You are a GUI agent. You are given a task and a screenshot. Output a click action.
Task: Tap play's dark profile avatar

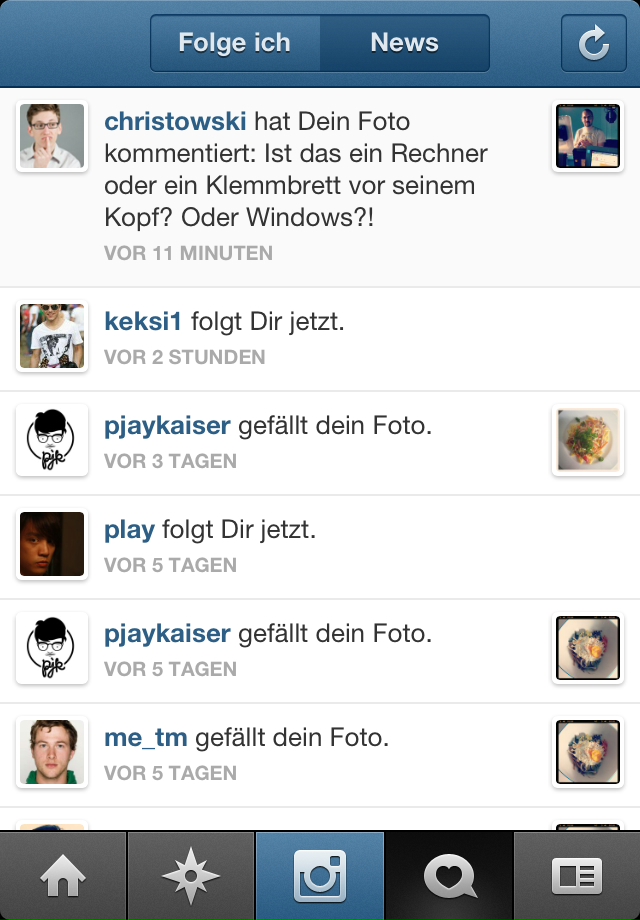point(52,544)
